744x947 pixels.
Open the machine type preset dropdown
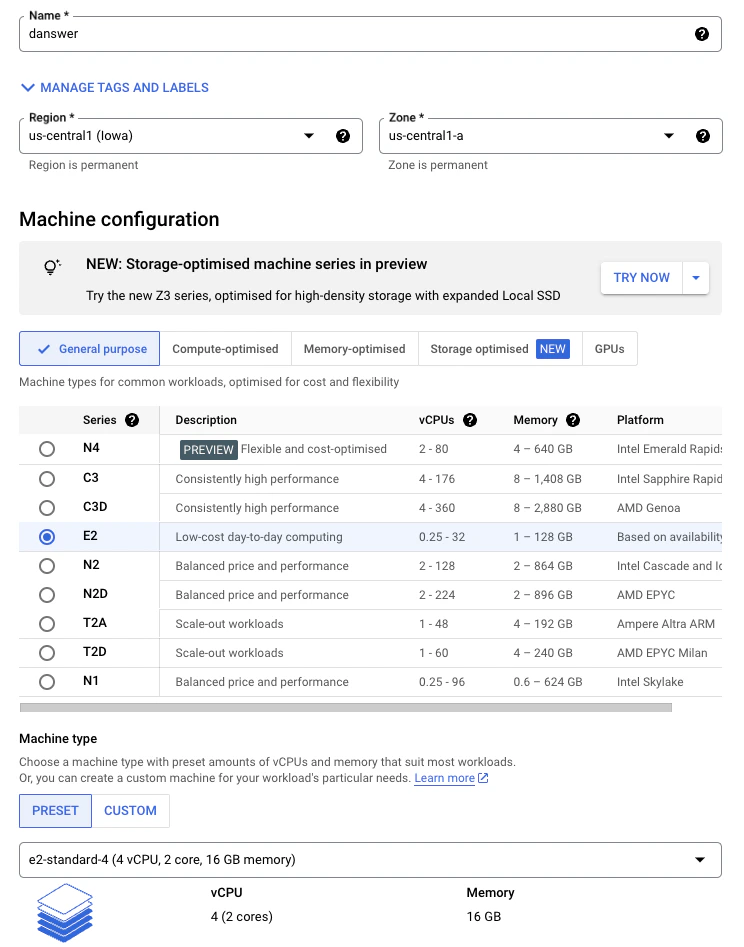370,860
